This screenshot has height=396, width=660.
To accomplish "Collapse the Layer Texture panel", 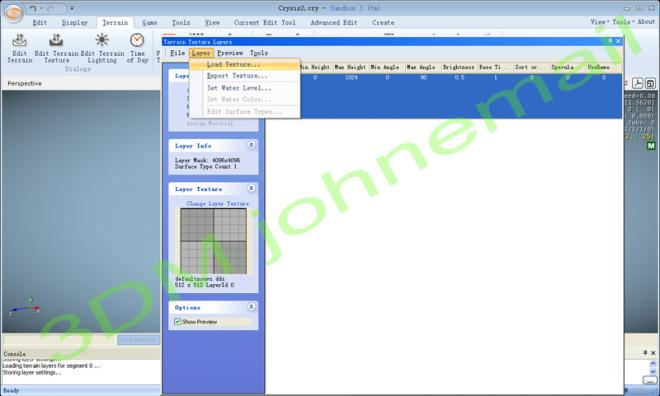I will [x=251, y=189].
